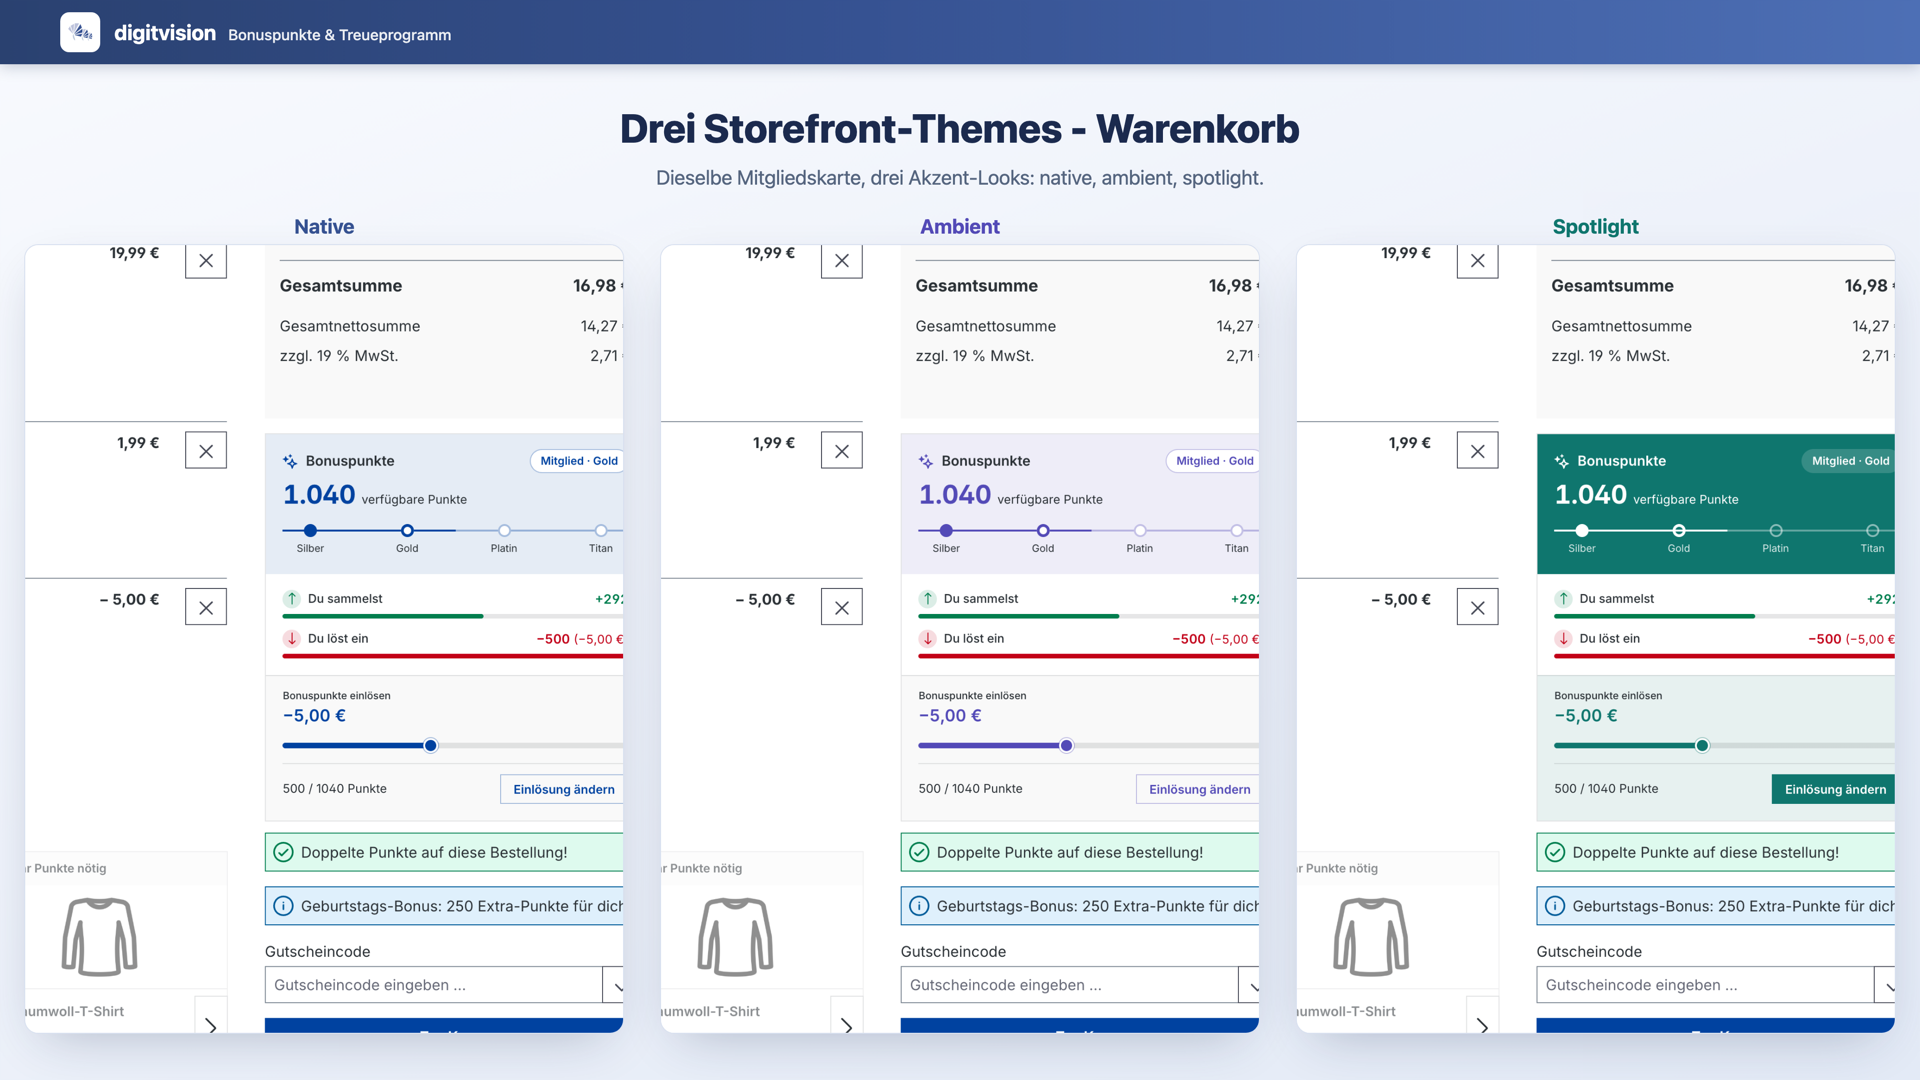The image size is (1920, 1080).
Task: Click the digitvision logo icon in header
Action: (80, 32)
